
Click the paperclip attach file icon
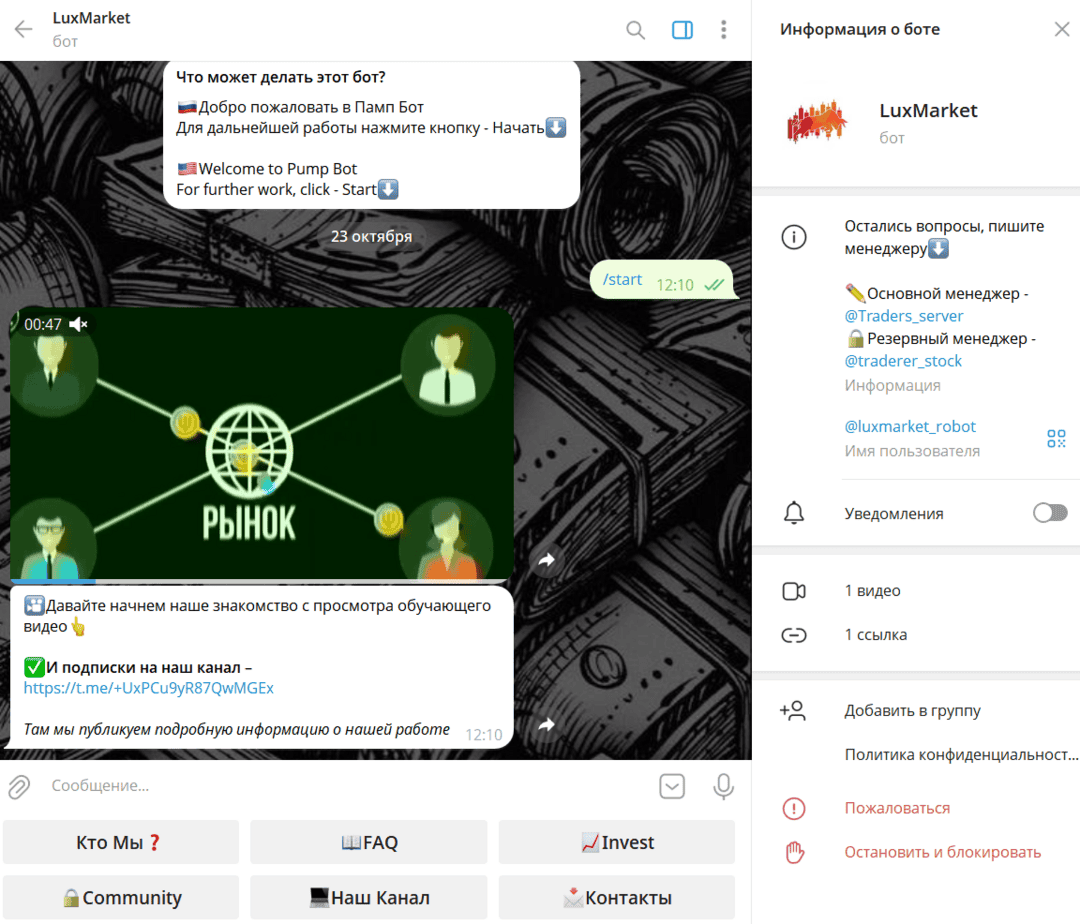[19, 786]
